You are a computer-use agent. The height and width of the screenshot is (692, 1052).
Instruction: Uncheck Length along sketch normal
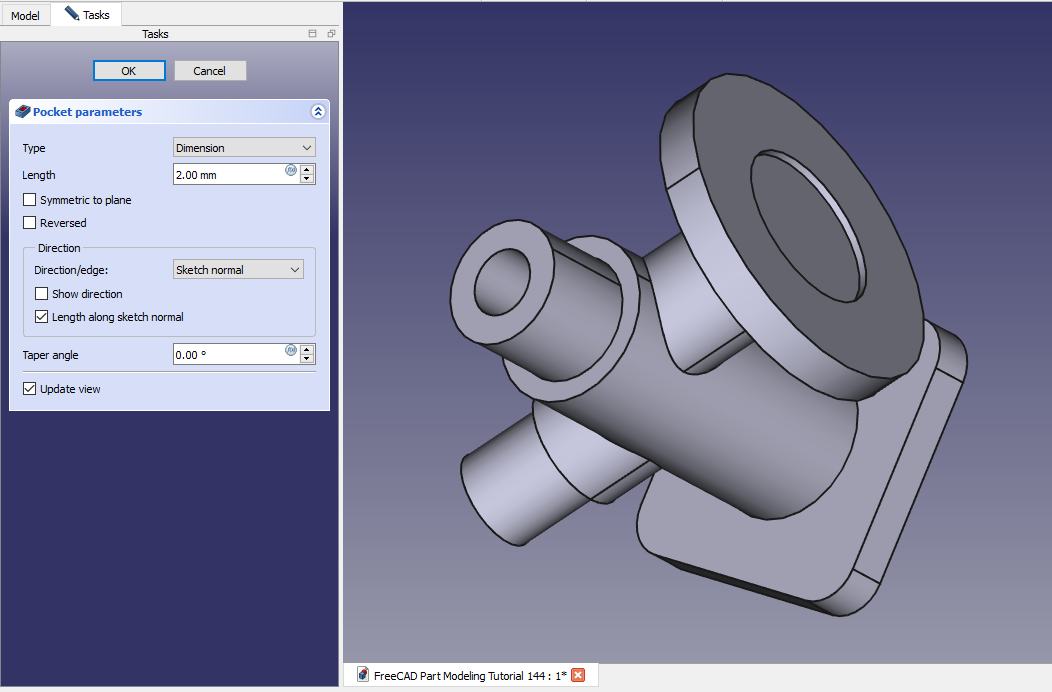42,317
